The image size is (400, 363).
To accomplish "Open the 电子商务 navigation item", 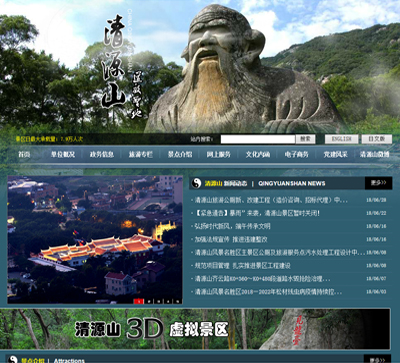I will pos(296,154).
